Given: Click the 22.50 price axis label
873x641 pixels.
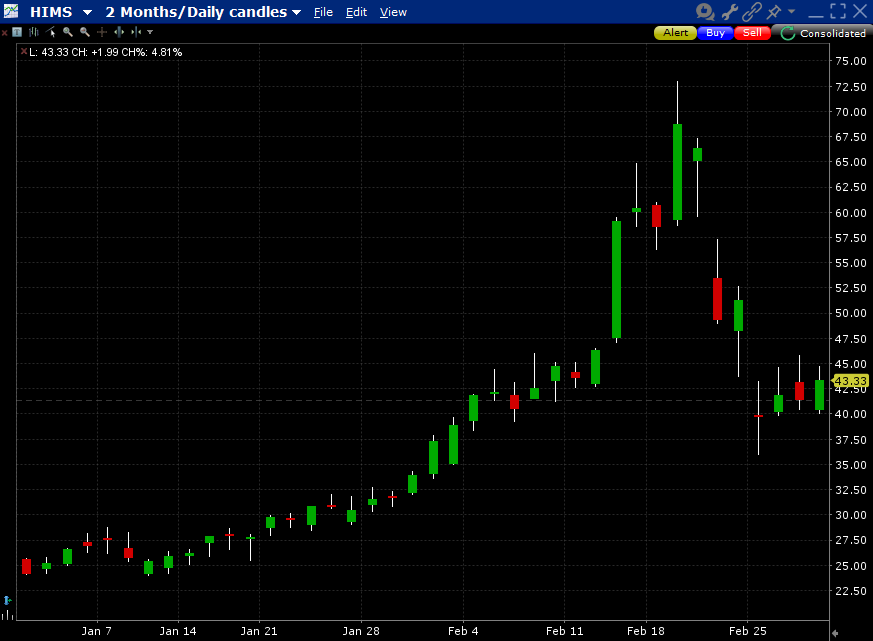Looking at the screenshot, I should tap(851, 591).
